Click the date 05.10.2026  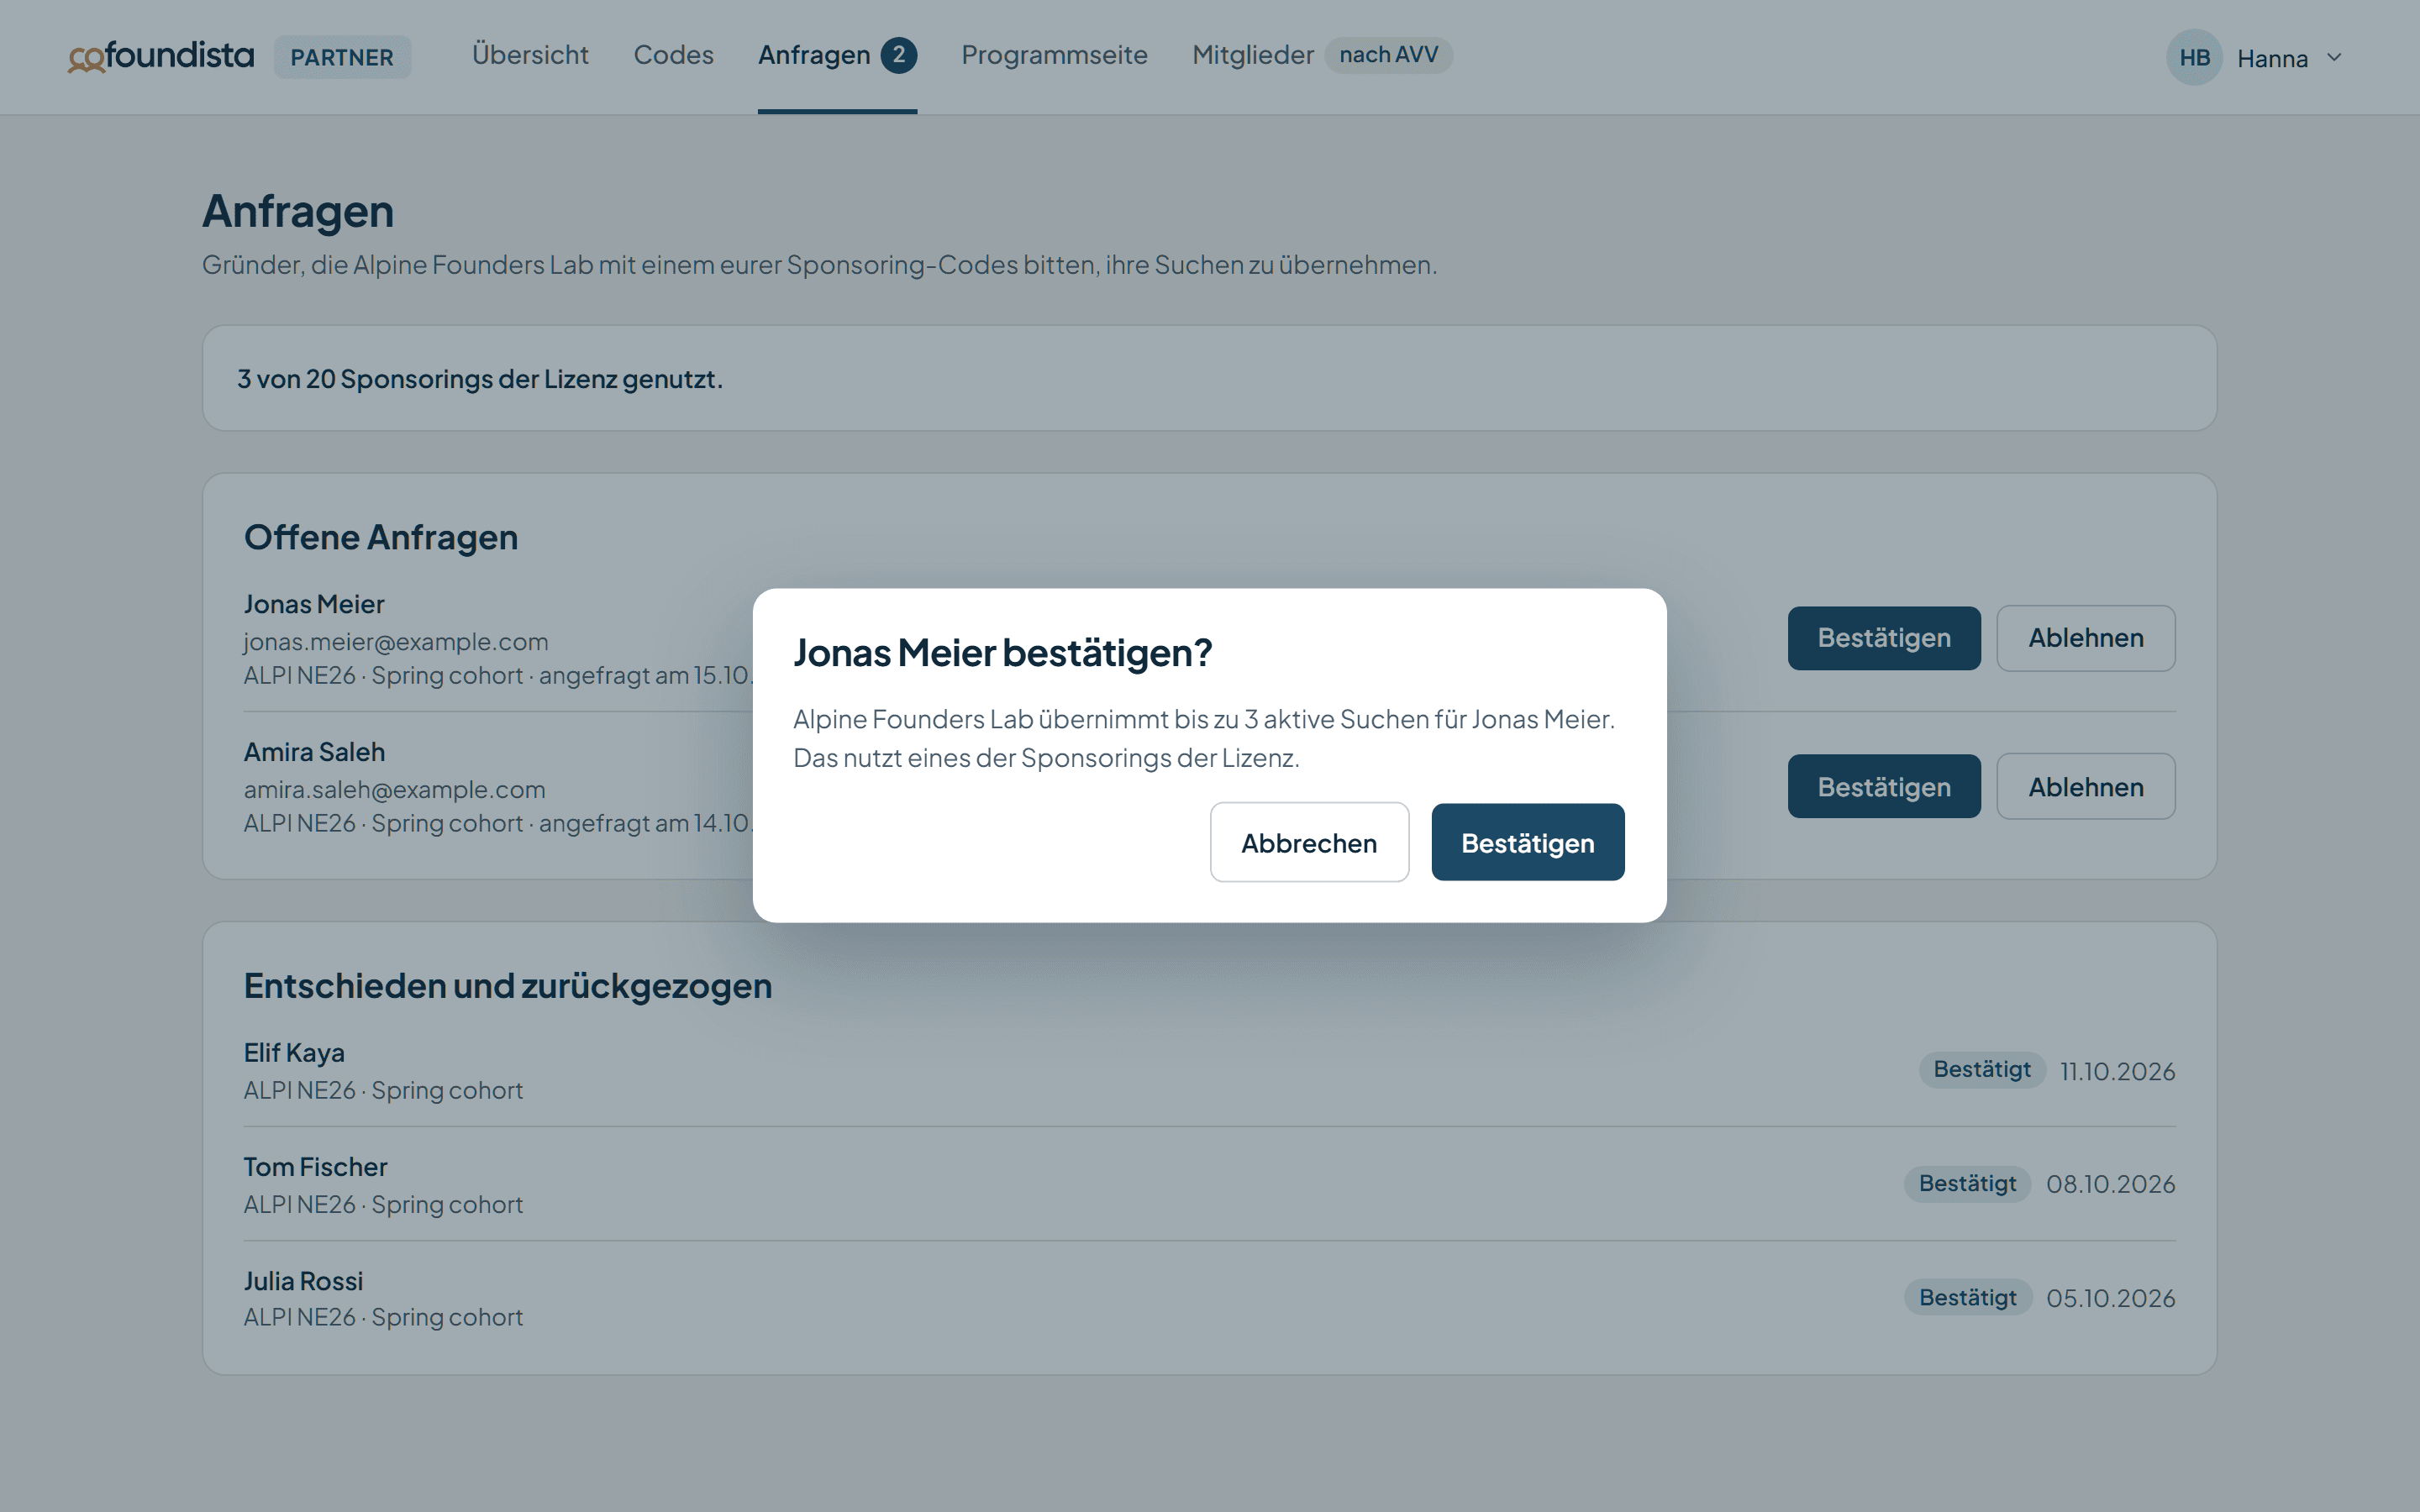click(2110, 1298)
